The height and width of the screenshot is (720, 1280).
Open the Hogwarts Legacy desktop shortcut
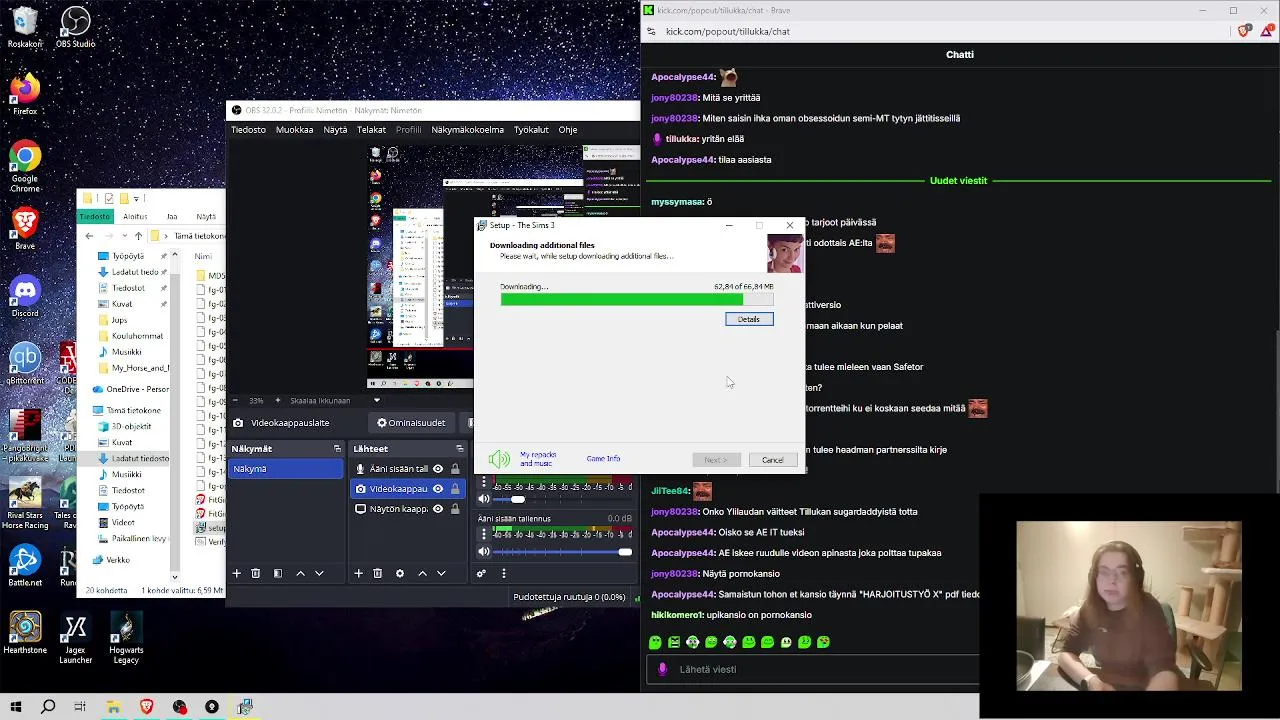(x=127, y=638)
